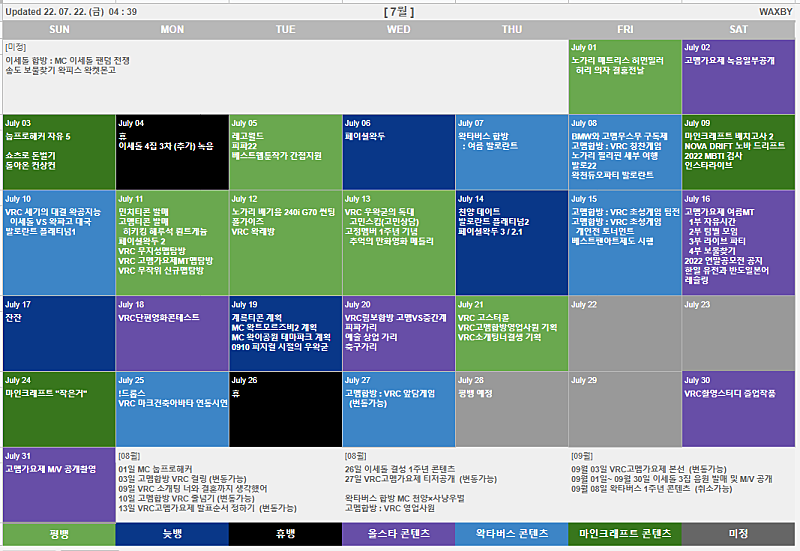Select the TUE column header
Screen dimensions: 800x551
point(286,30)
